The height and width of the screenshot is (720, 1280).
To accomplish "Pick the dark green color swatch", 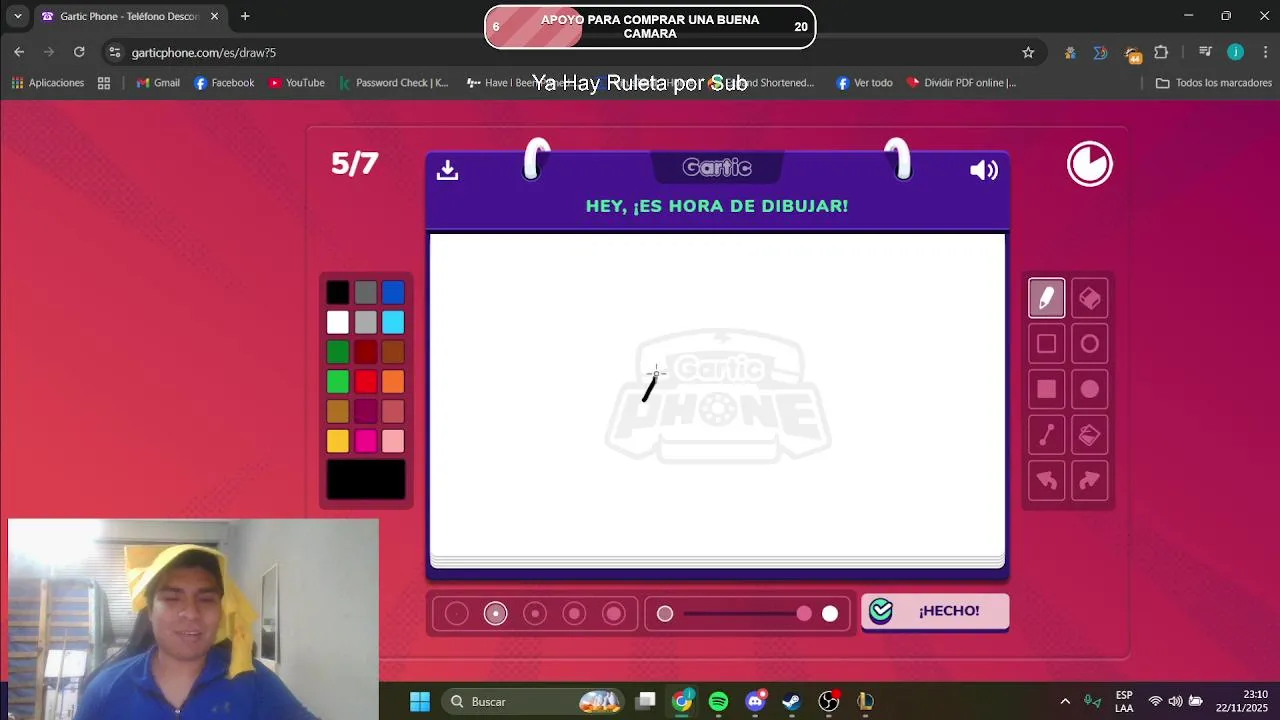I will click(x=338, y=352).
